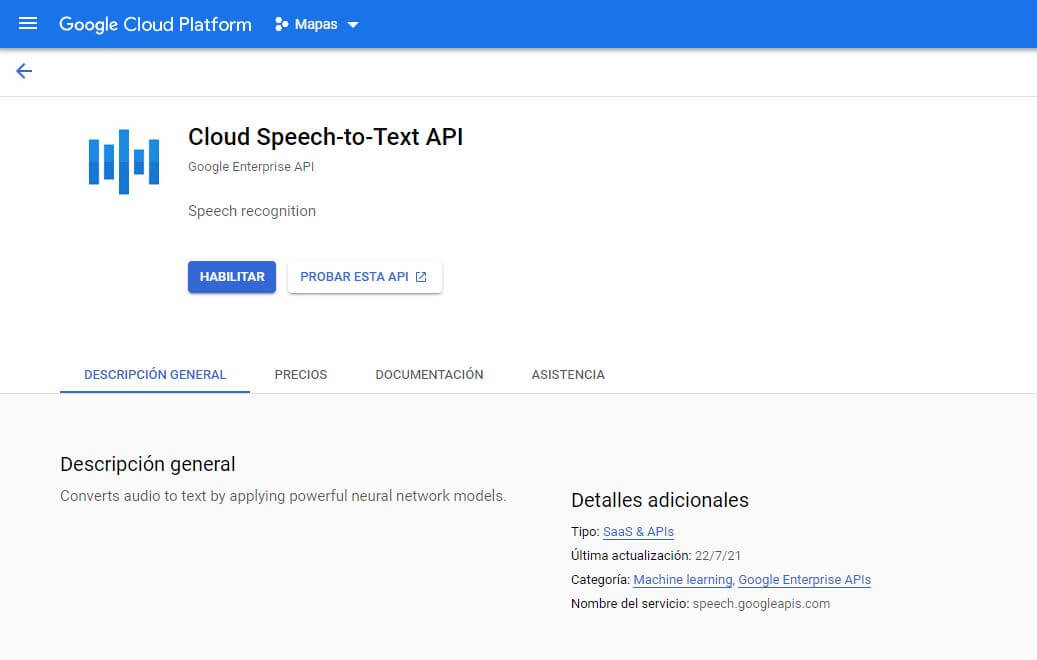
Task: Select the DESCRIPCIÓN GENERAL tab
Action: coord(155,374)
